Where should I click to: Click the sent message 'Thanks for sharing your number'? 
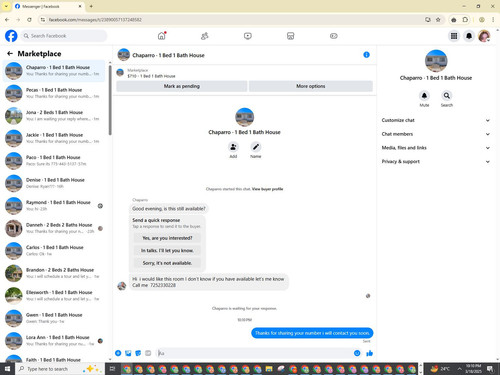pyautogui.click(x=312, y=333)
